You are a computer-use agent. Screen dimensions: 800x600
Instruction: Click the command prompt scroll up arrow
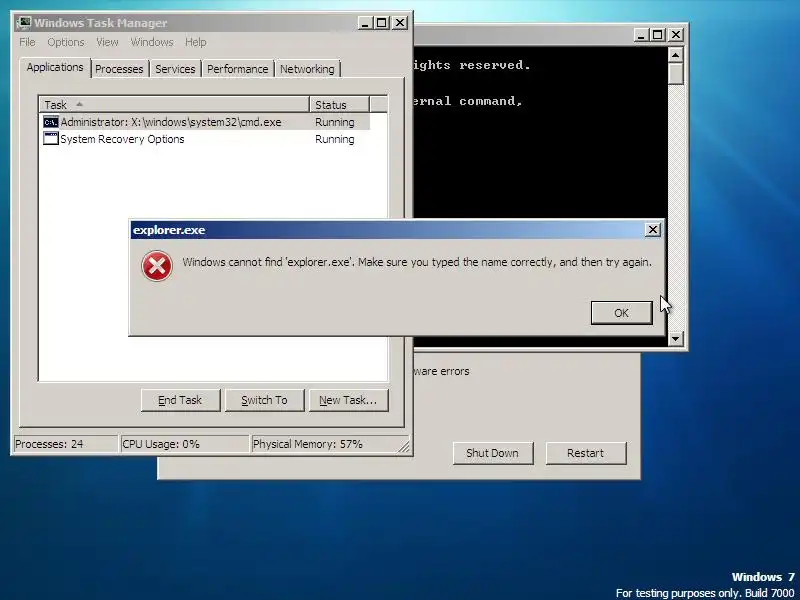[676, 55]
